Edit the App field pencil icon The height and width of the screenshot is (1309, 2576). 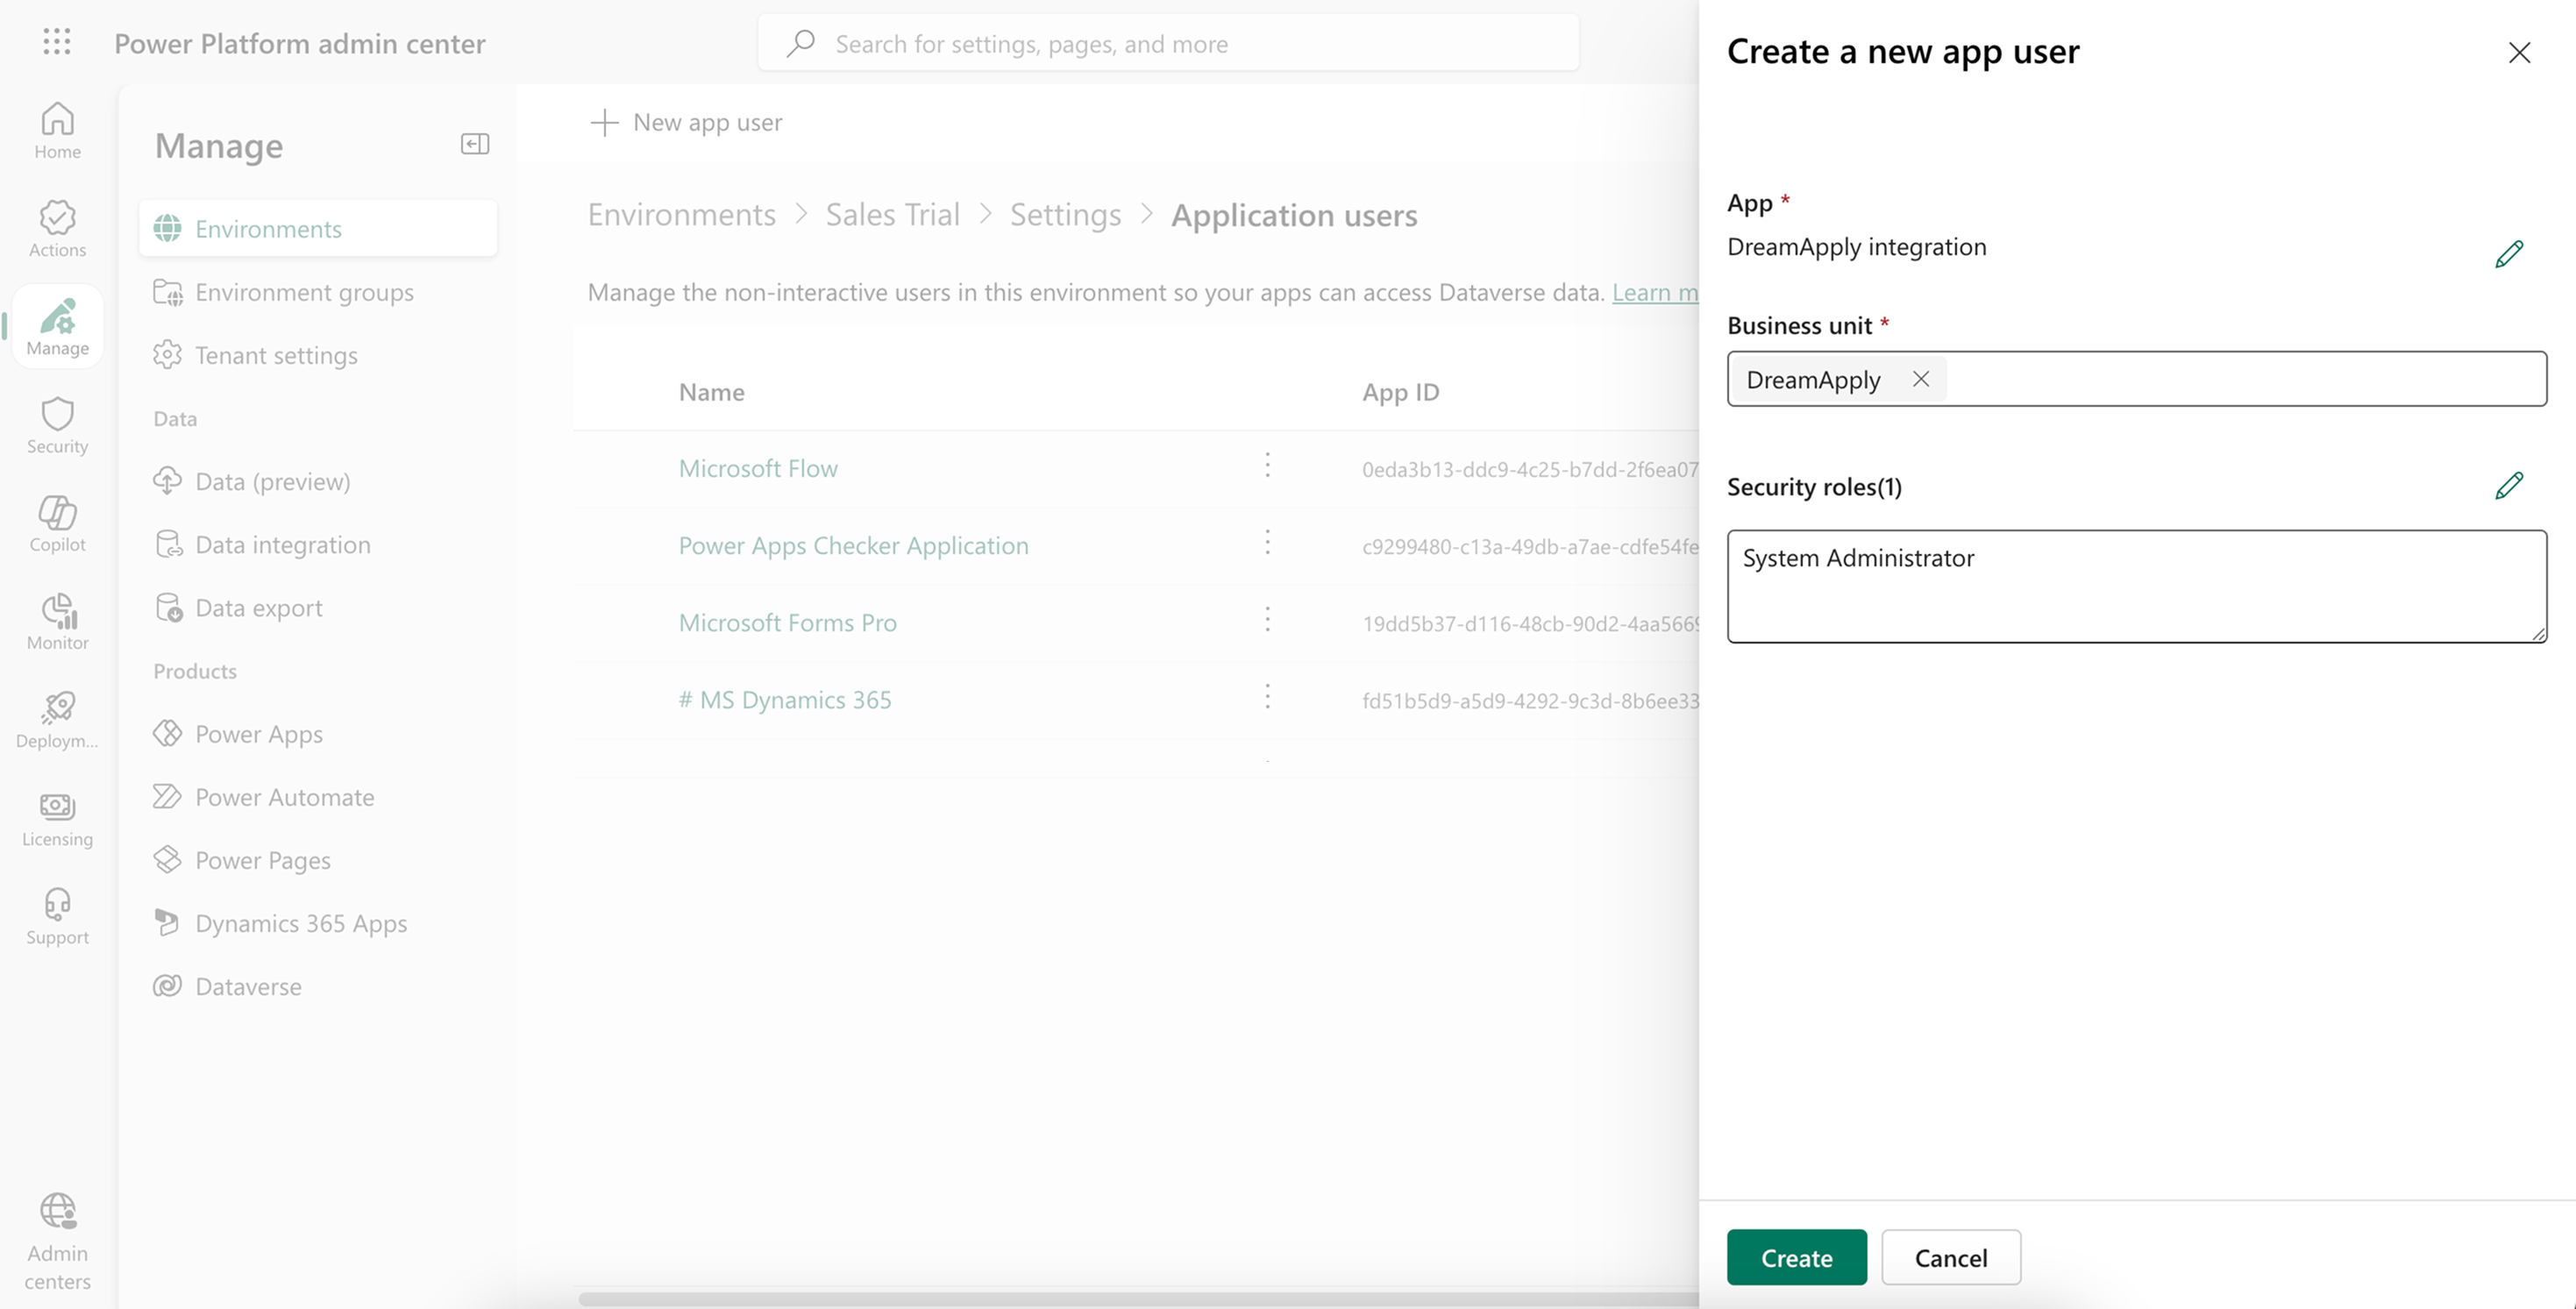pos(2508,254)
